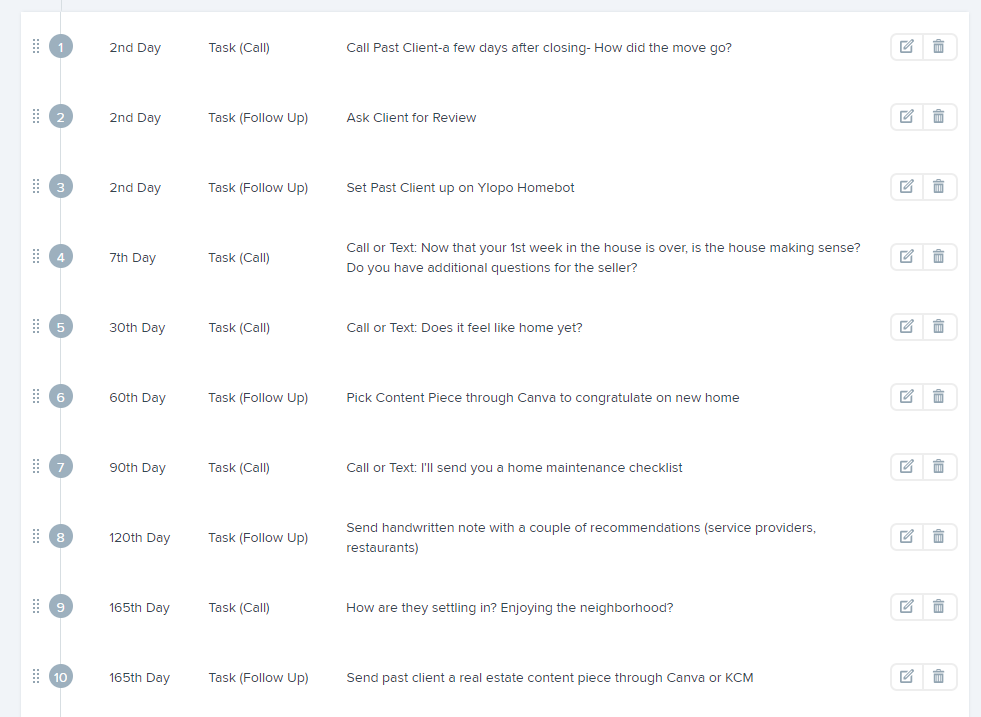Edit the home maintenance checklist step
Image resolution: width=981 pixels, height=717 pixels.
(x=907, y=467)
